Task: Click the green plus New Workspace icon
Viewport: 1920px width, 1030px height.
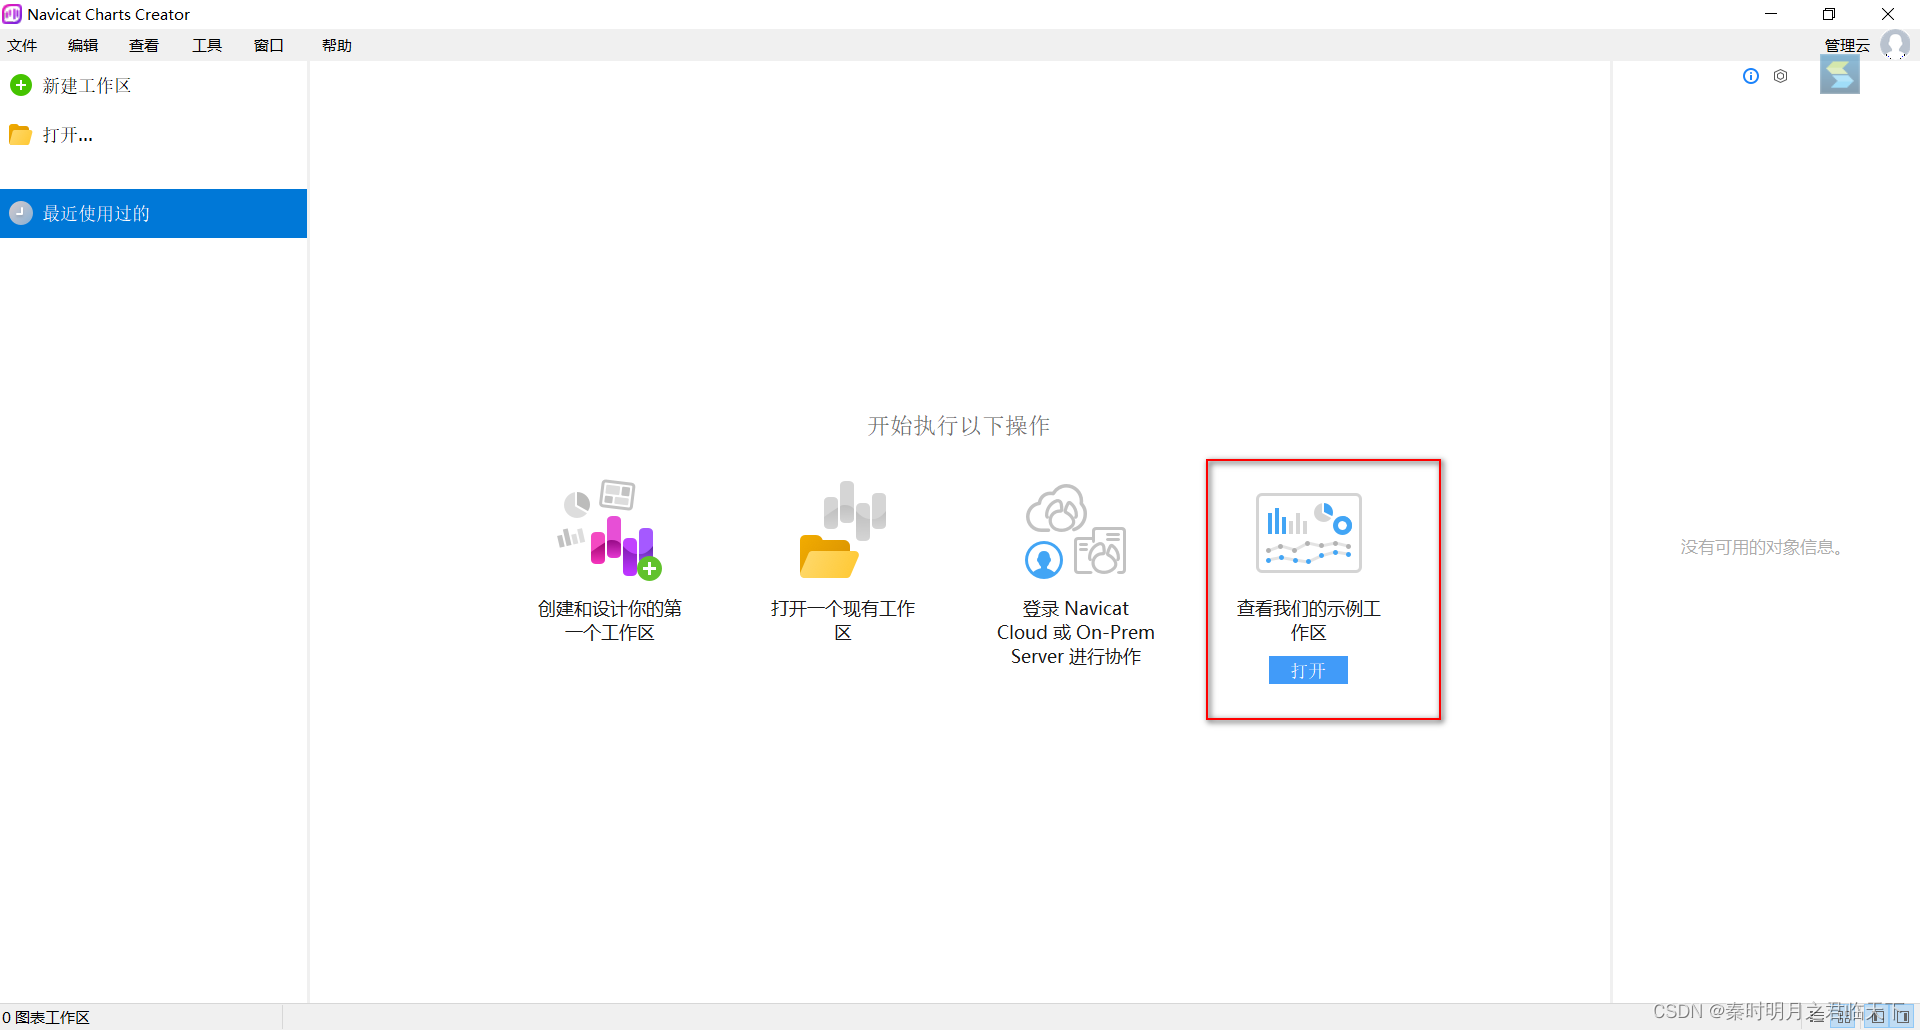Action: 21,85
